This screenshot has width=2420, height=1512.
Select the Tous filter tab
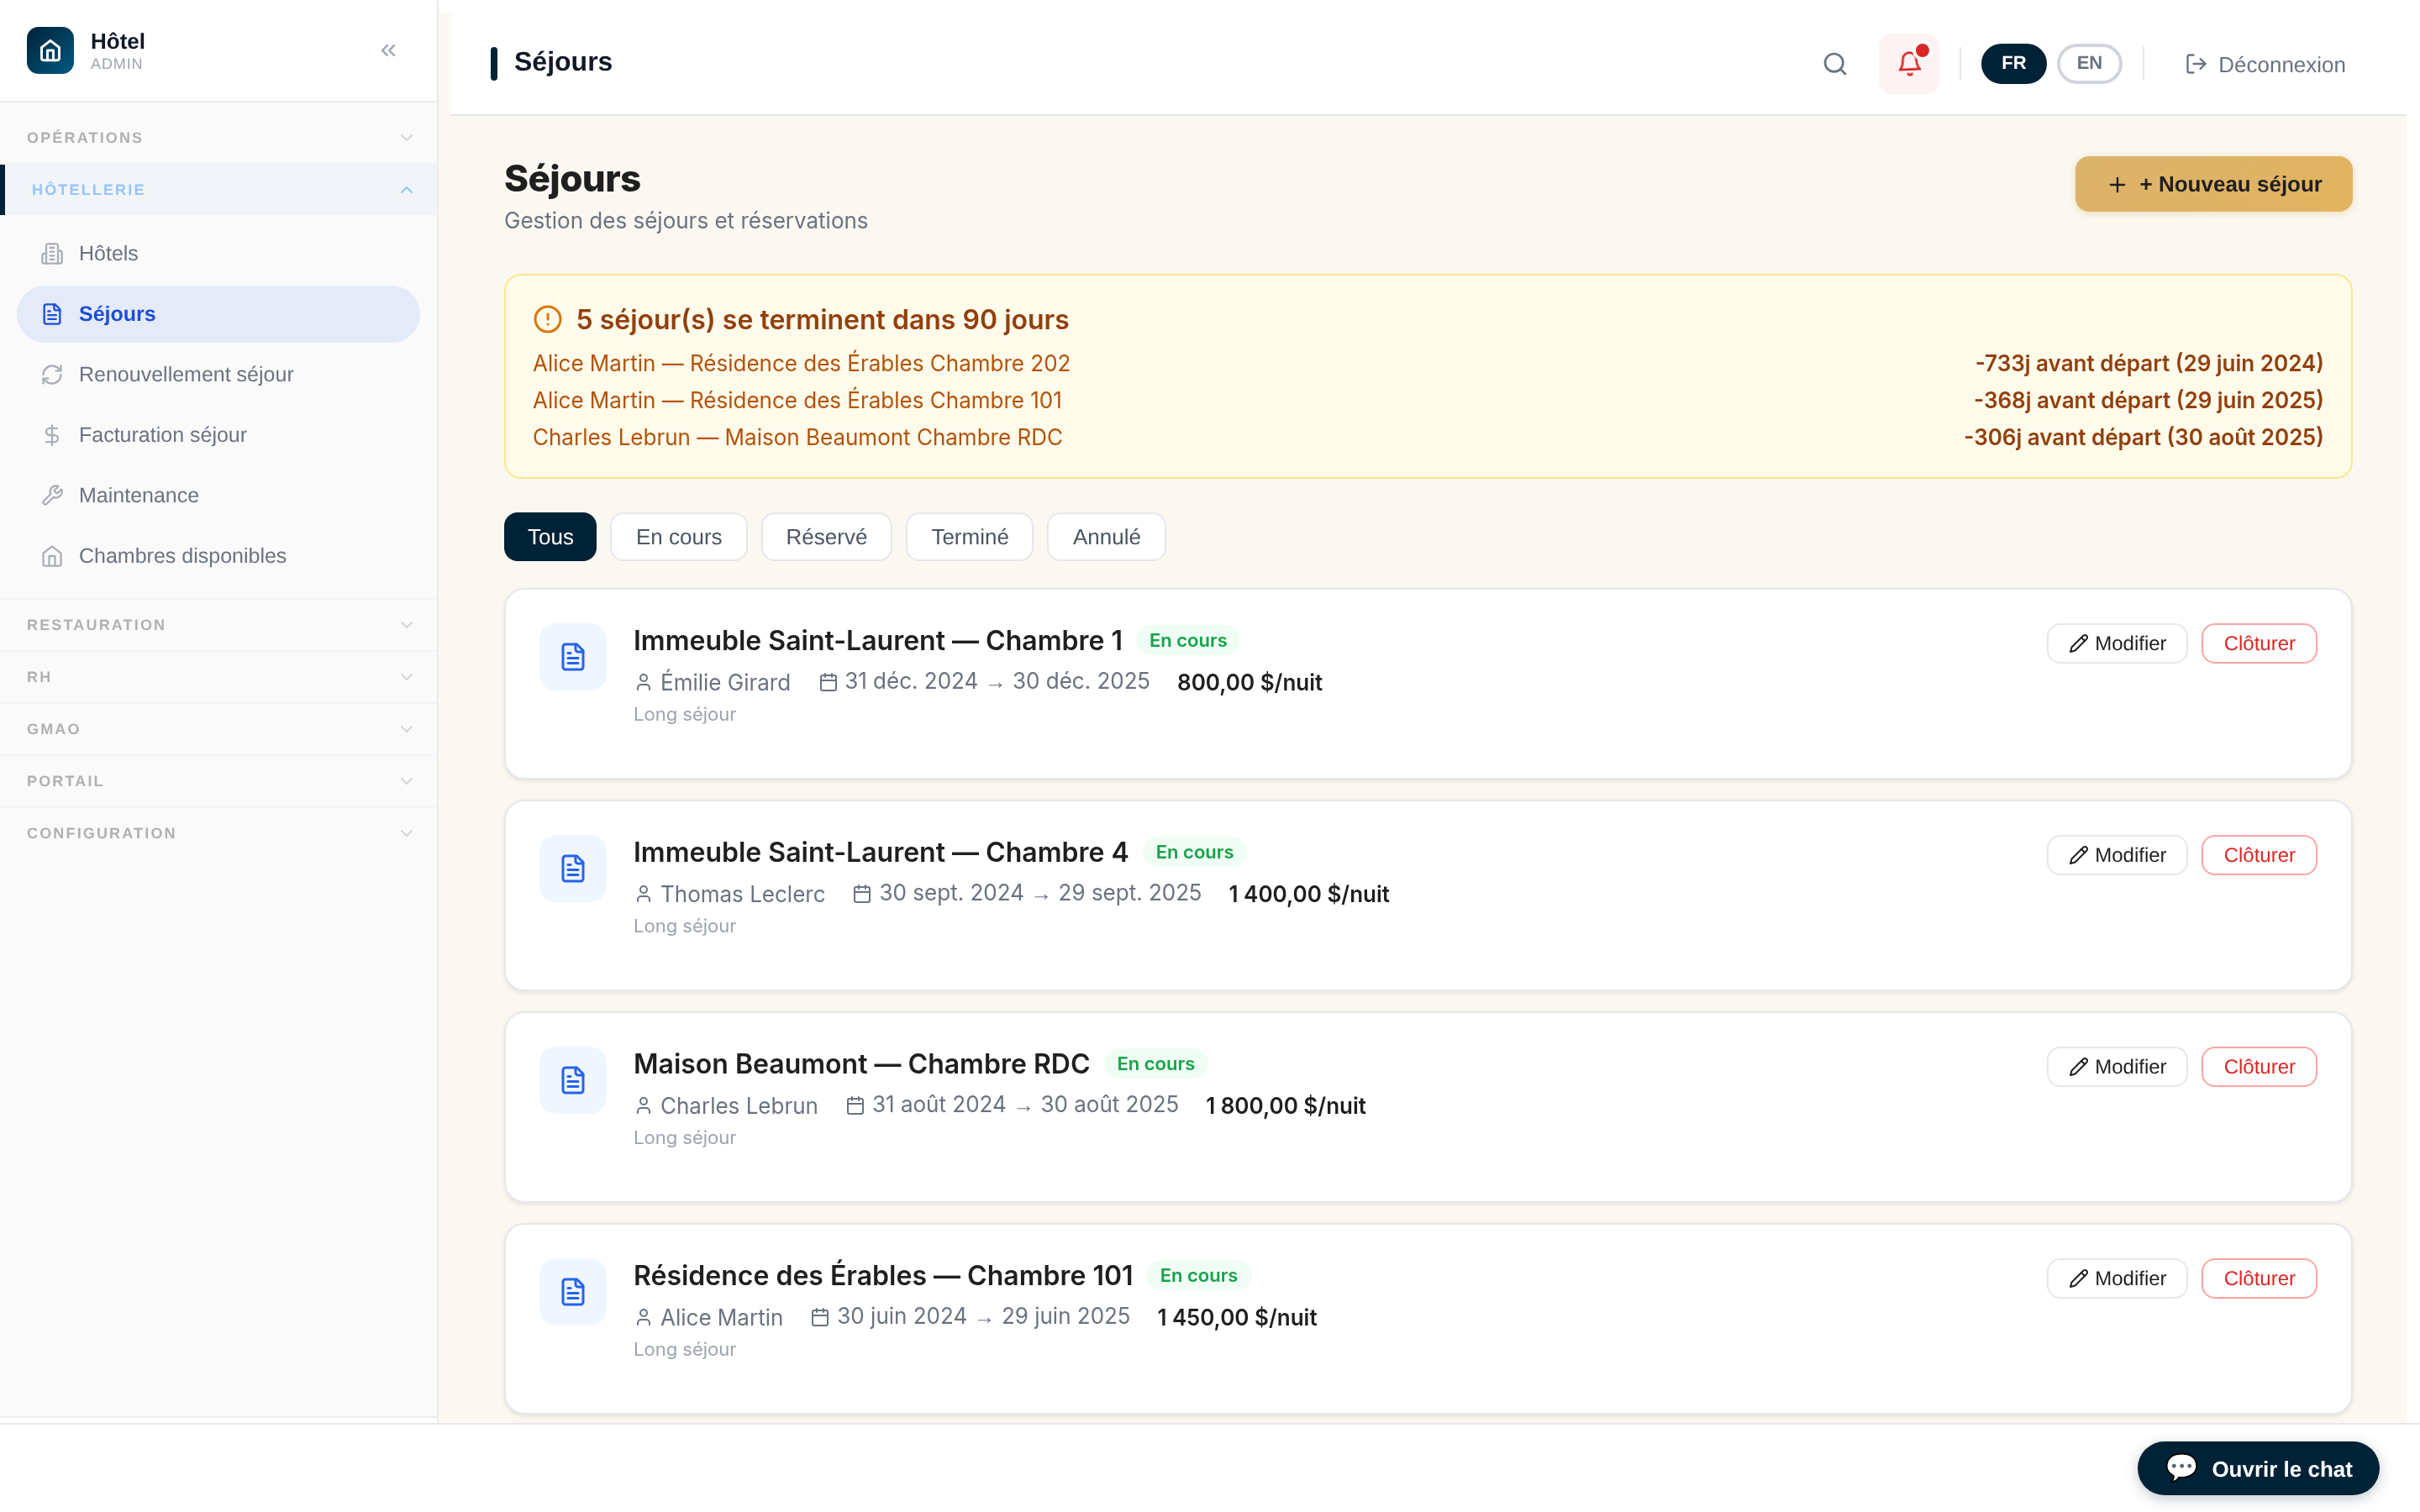[550, 537]
